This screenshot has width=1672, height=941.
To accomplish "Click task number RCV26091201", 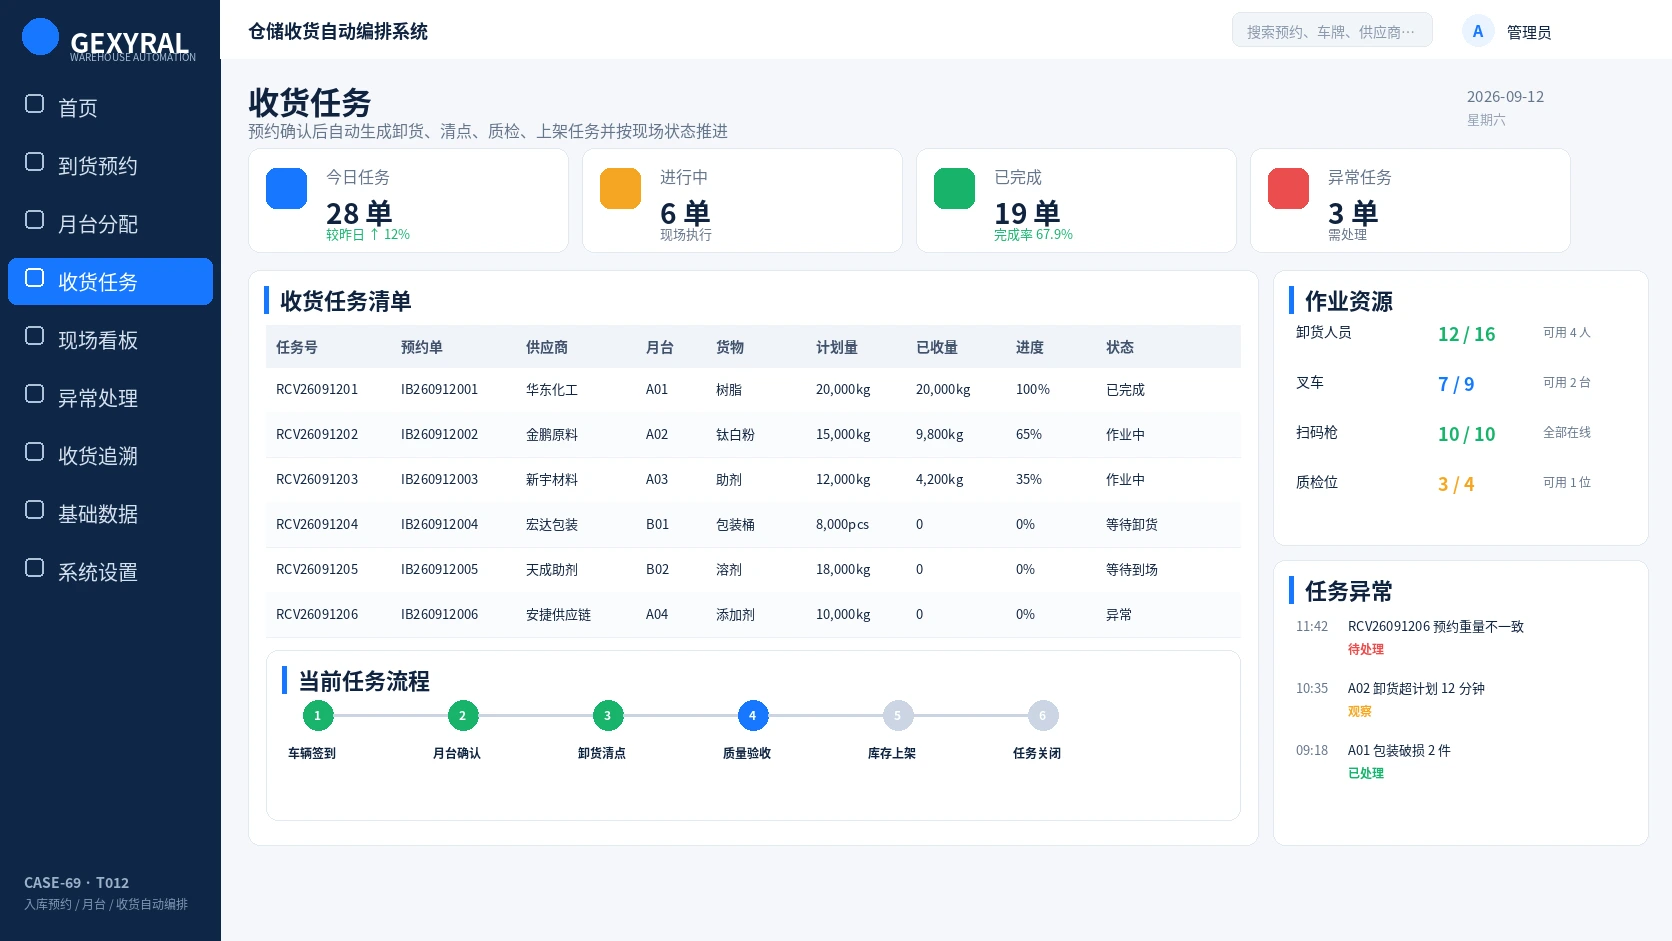I will click(317, 389).
